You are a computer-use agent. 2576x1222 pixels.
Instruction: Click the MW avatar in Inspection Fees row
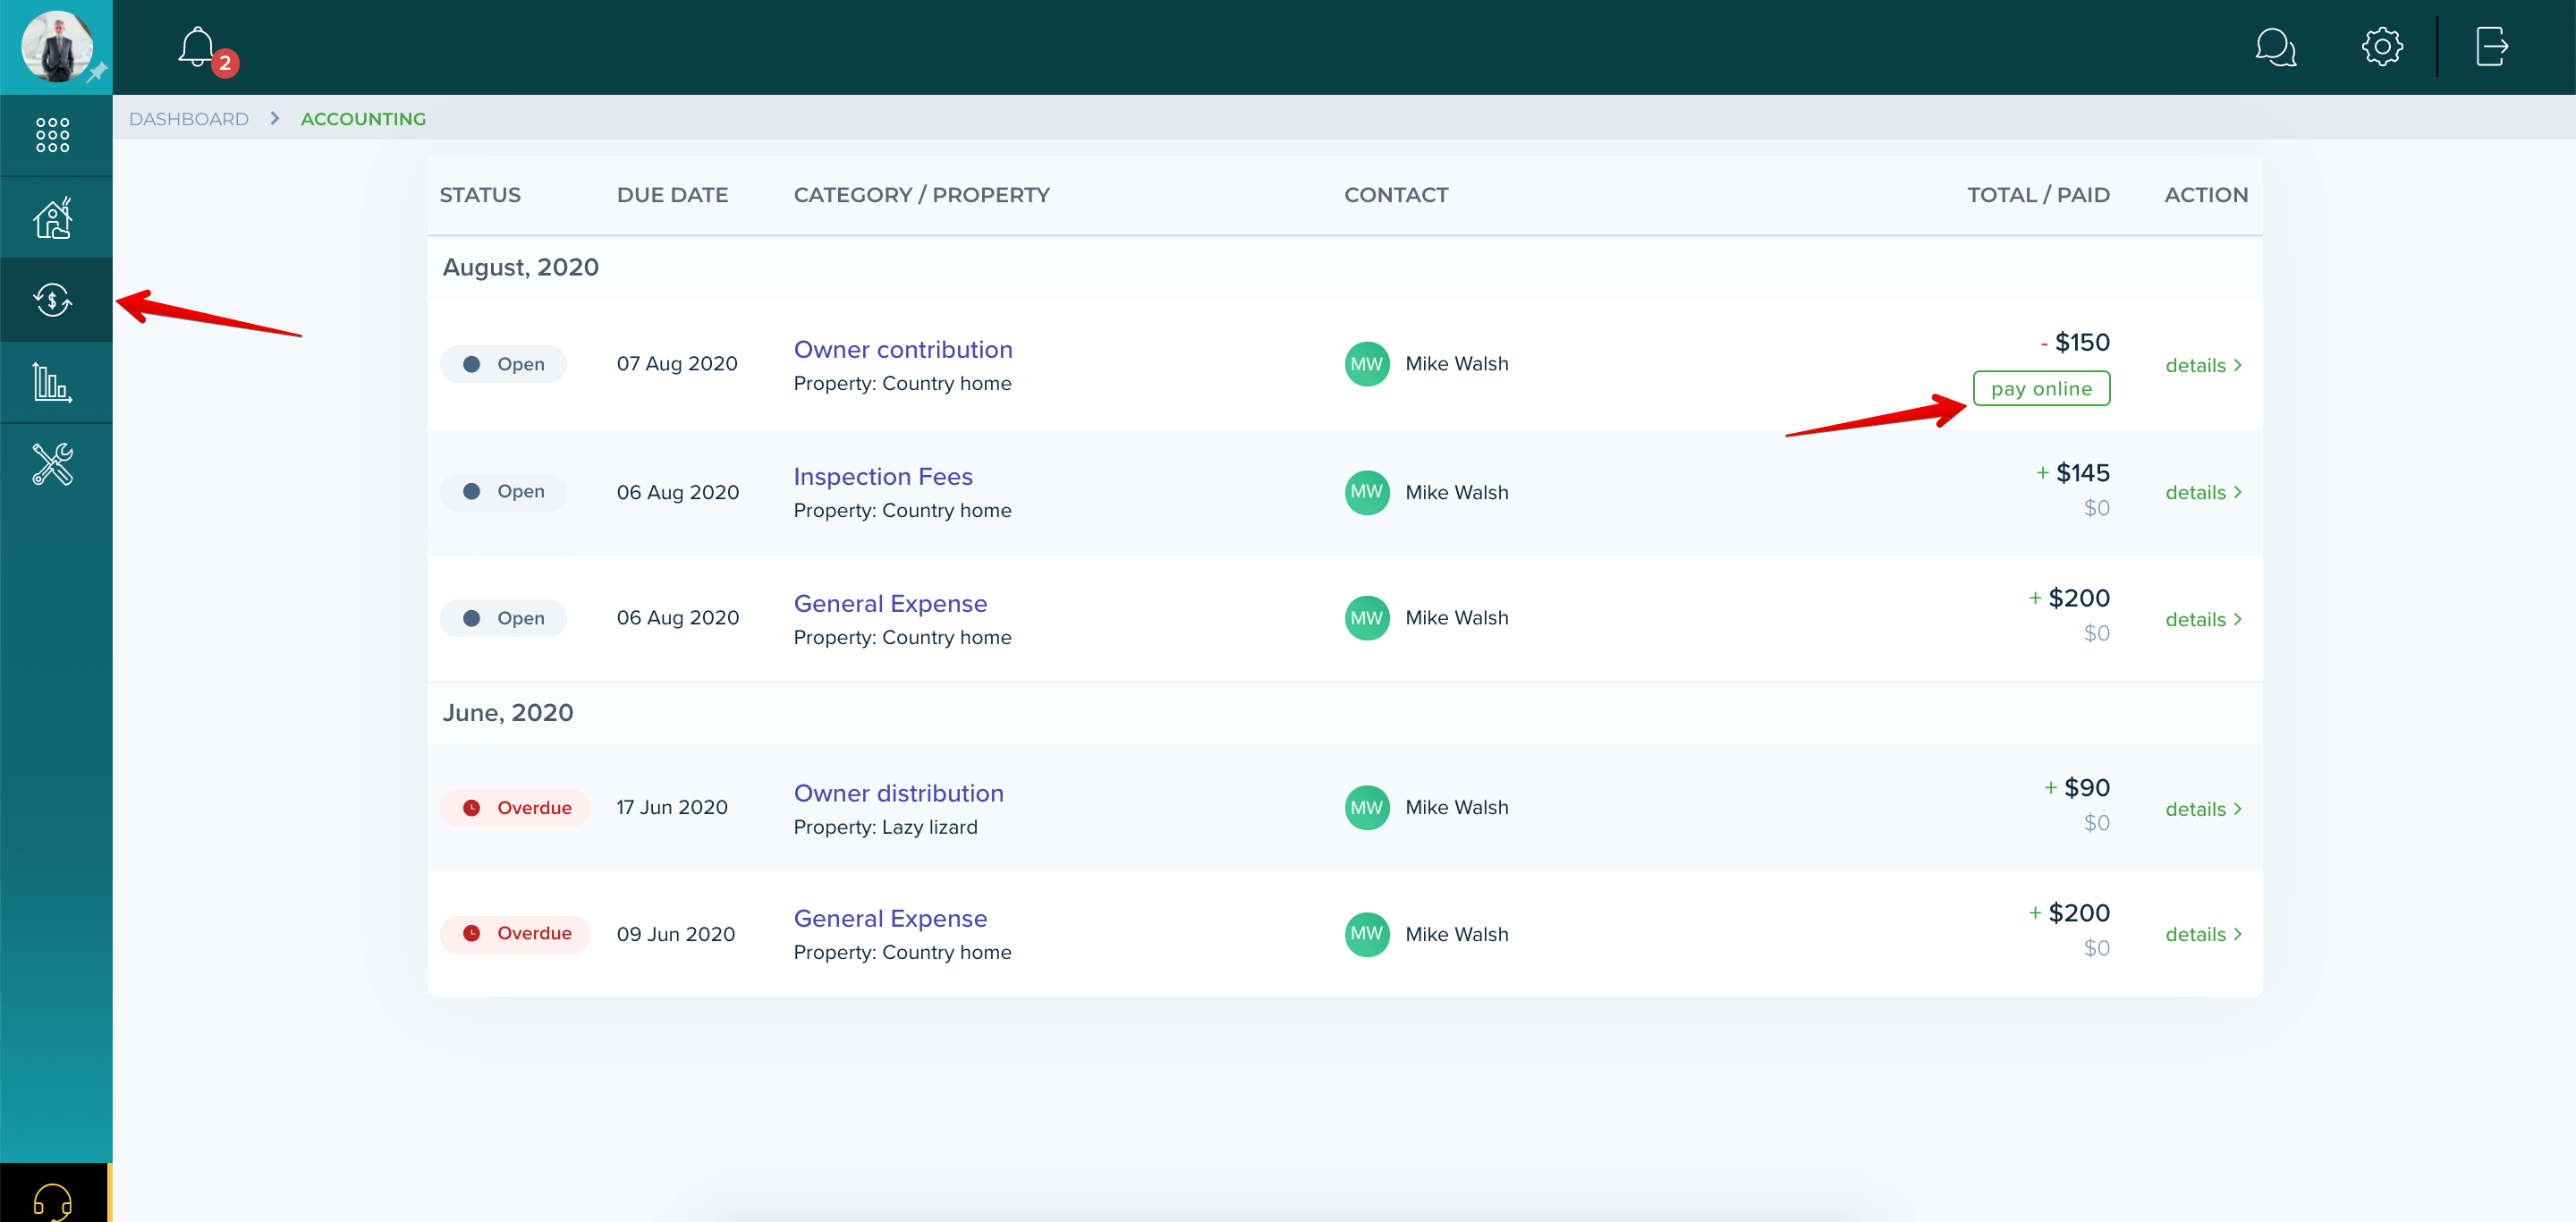pos(1366,492)
